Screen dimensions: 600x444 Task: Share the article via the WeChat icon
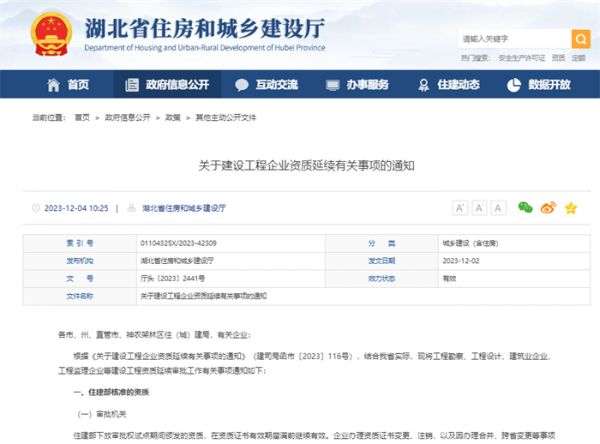525,207
